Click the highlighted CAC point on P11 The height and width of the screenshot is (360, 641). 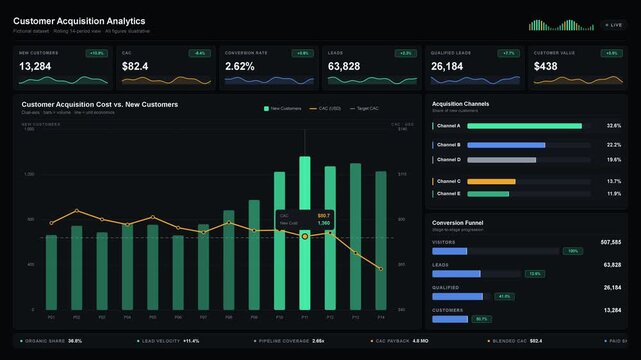coord(305,237)
